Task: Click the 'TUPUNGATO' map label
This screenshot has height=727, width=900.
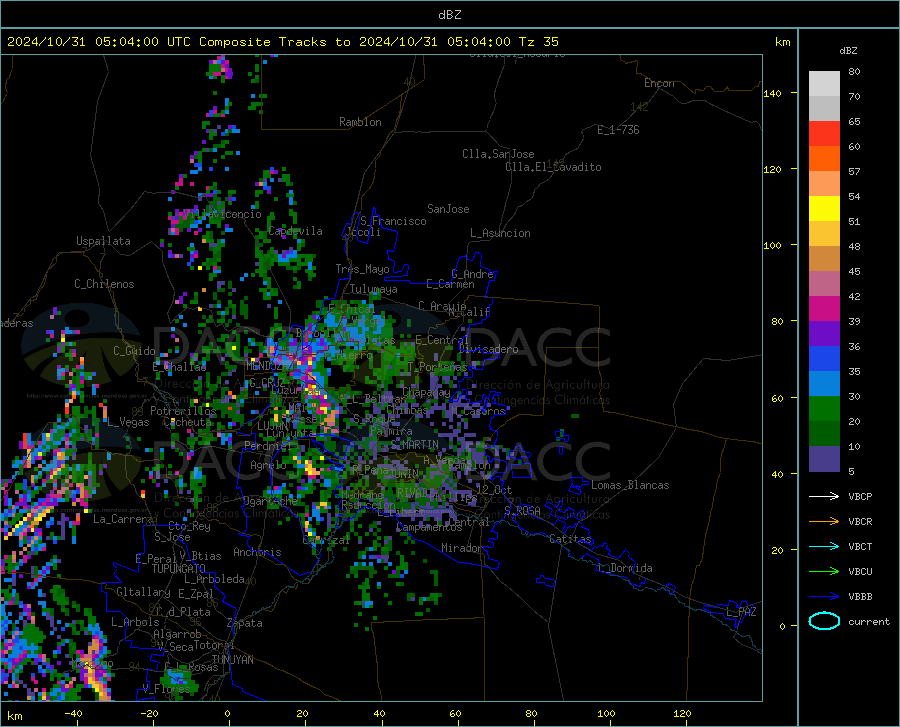Action: (179, 569)
